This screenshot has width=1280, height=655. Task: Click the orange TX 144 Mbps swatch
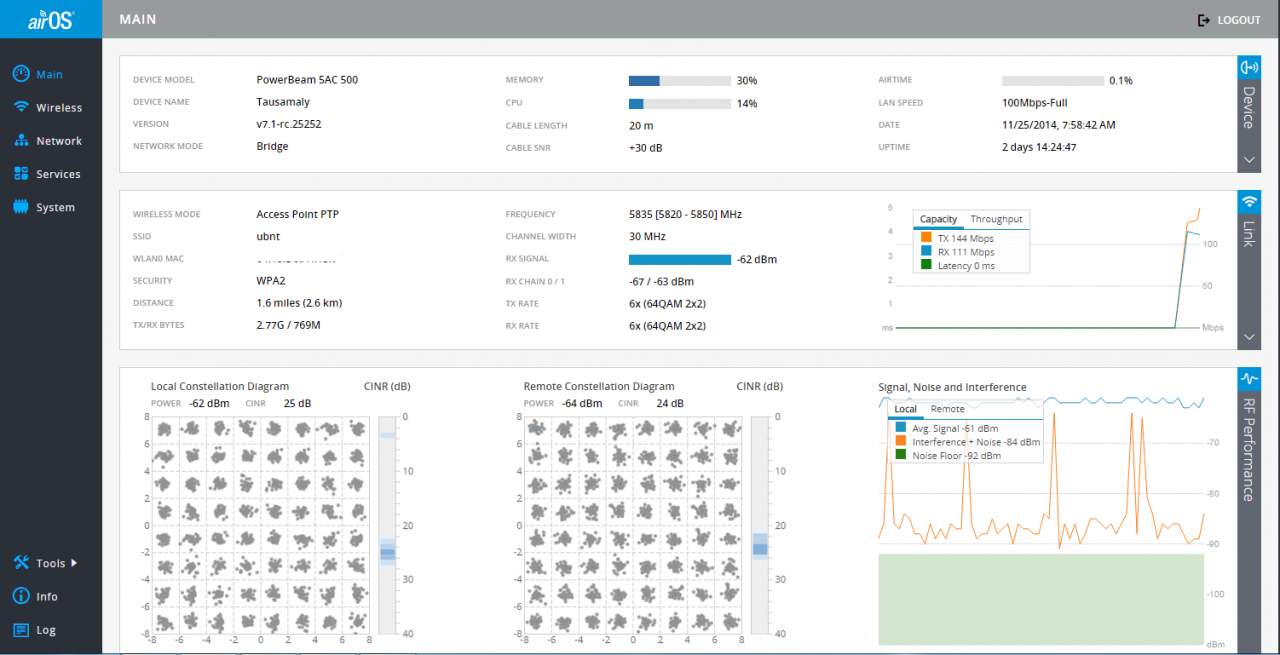pyautogui.click(x=926, y=238)
